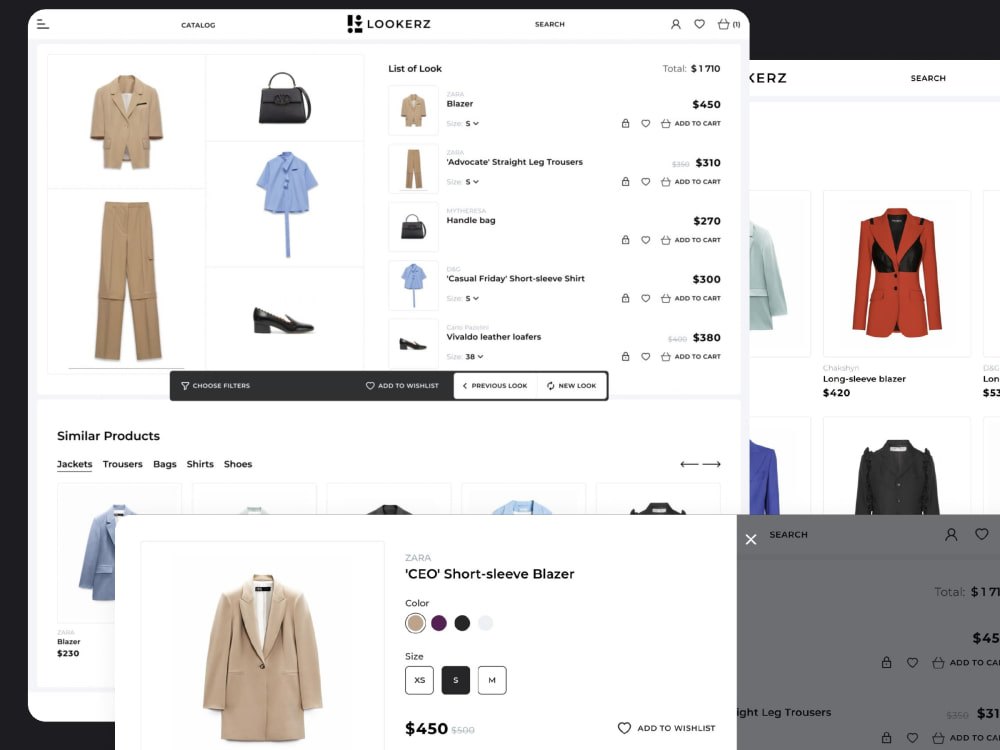This screenshot has height=750, width=1000.
Task: Click the left arrow of Similar Products carousel
Action: point(689,464)
